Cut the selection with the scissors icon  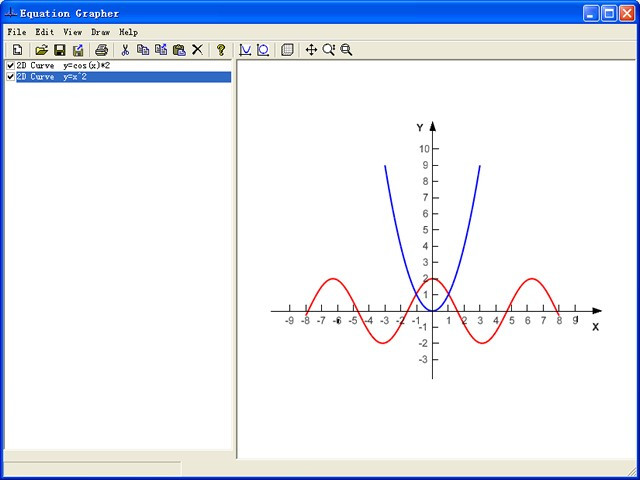tap(125, 50)
